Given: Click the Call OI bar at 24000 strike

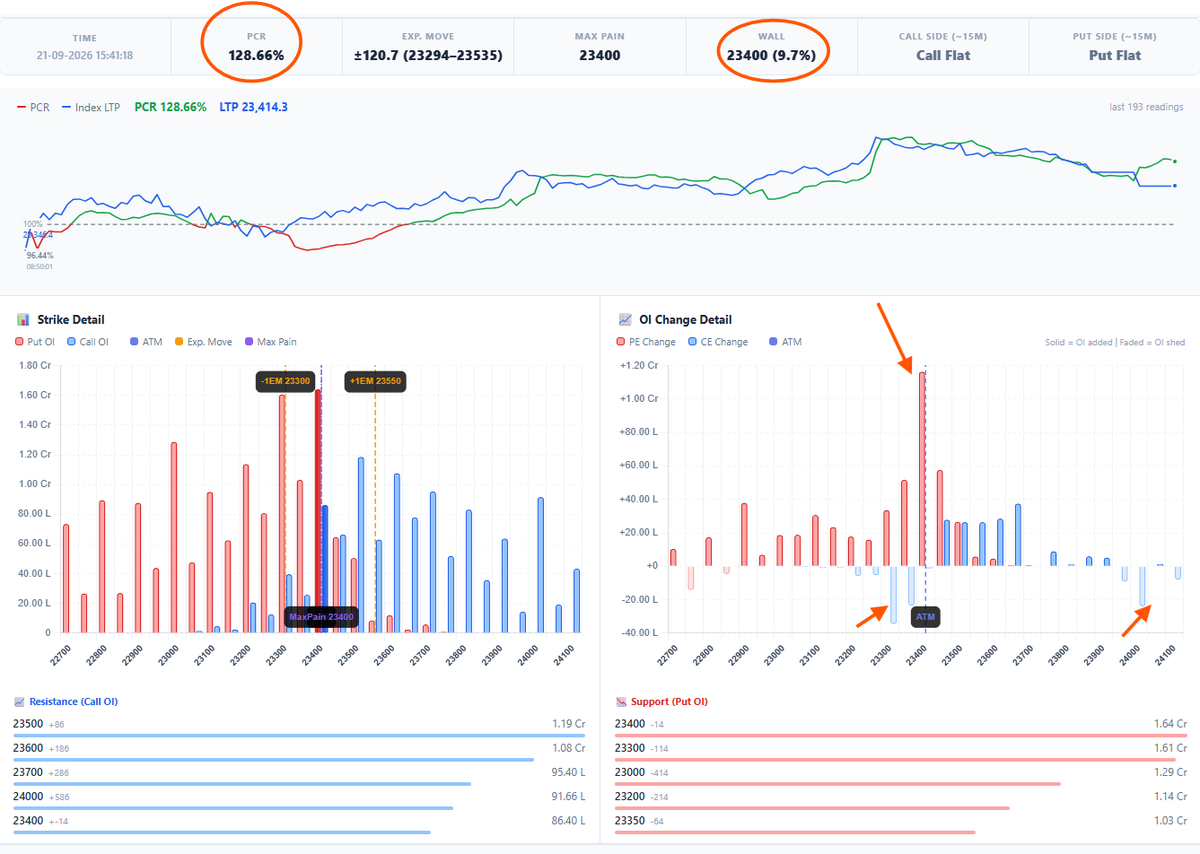Looking at the screenshot, I should pyautogui.click(x=540, y=565).
